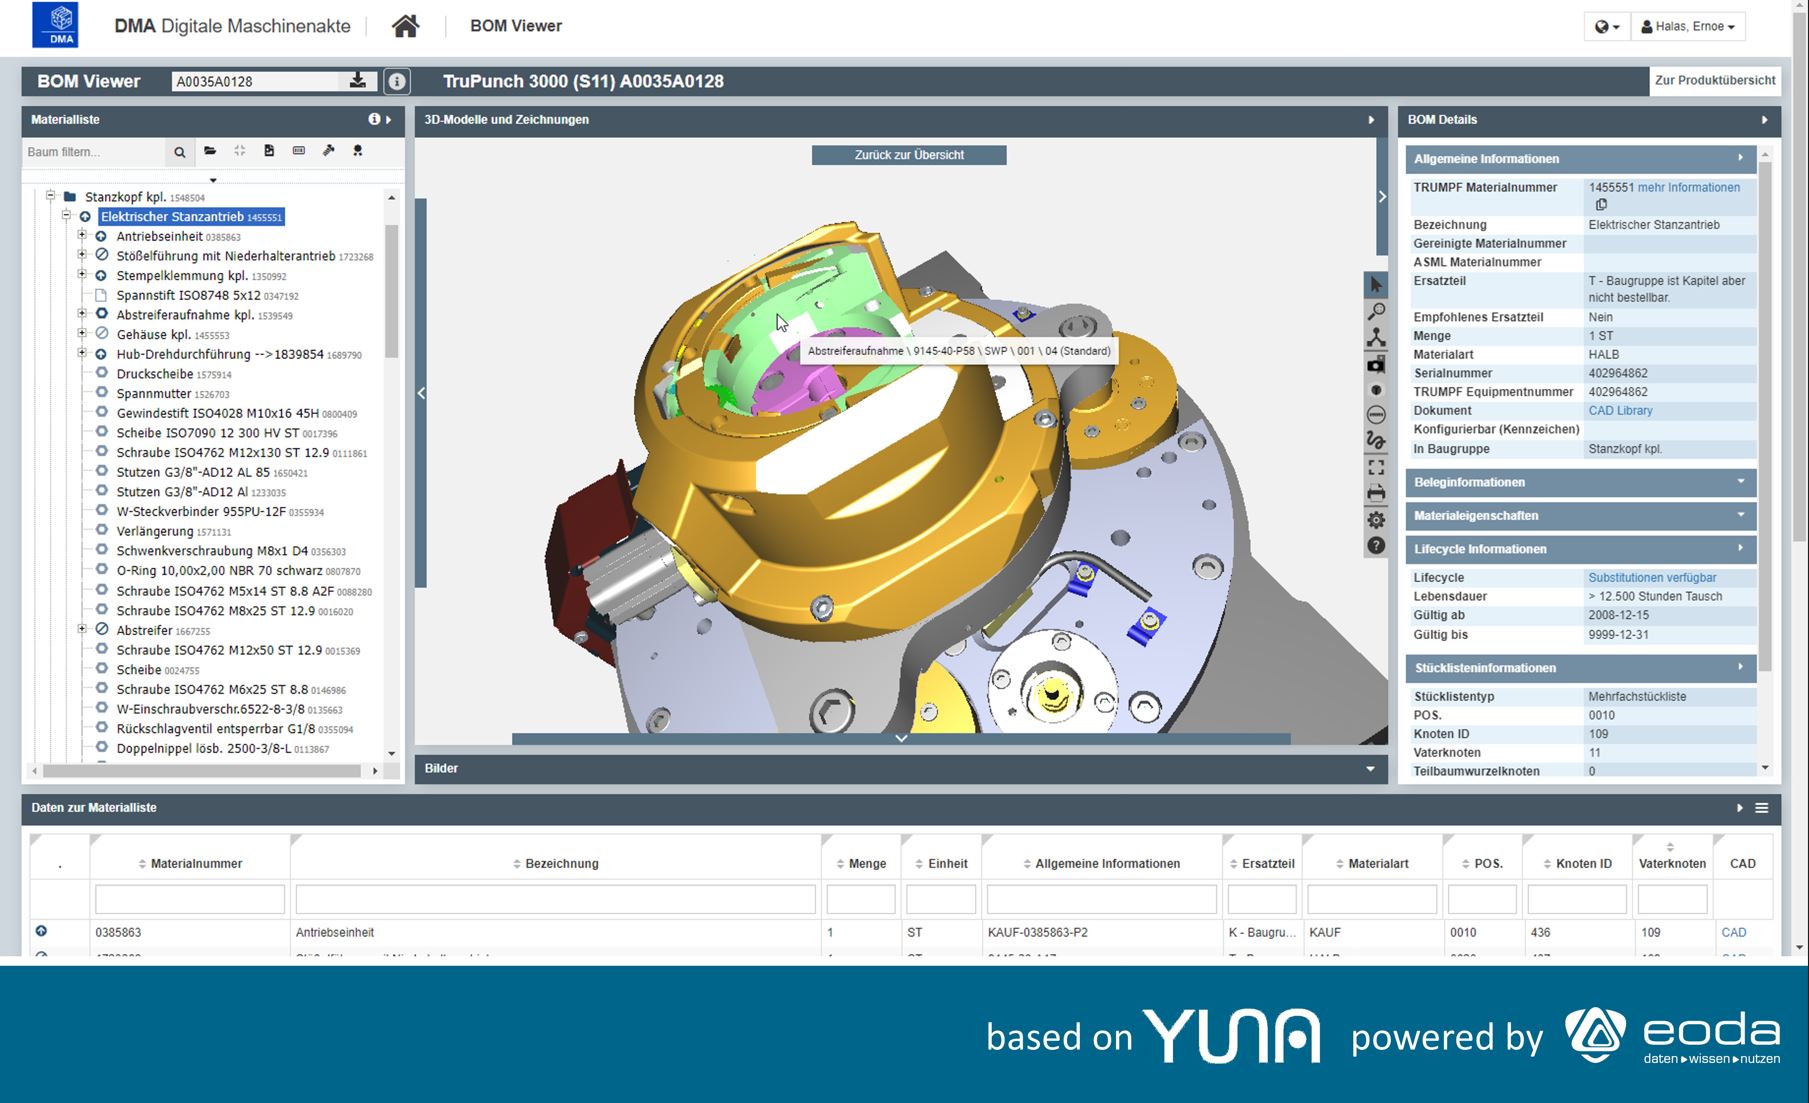Click the right arrow above the 3D toolbar
The height and width of the screenshot is (1103, 1809).
(x=1382, y=197)
